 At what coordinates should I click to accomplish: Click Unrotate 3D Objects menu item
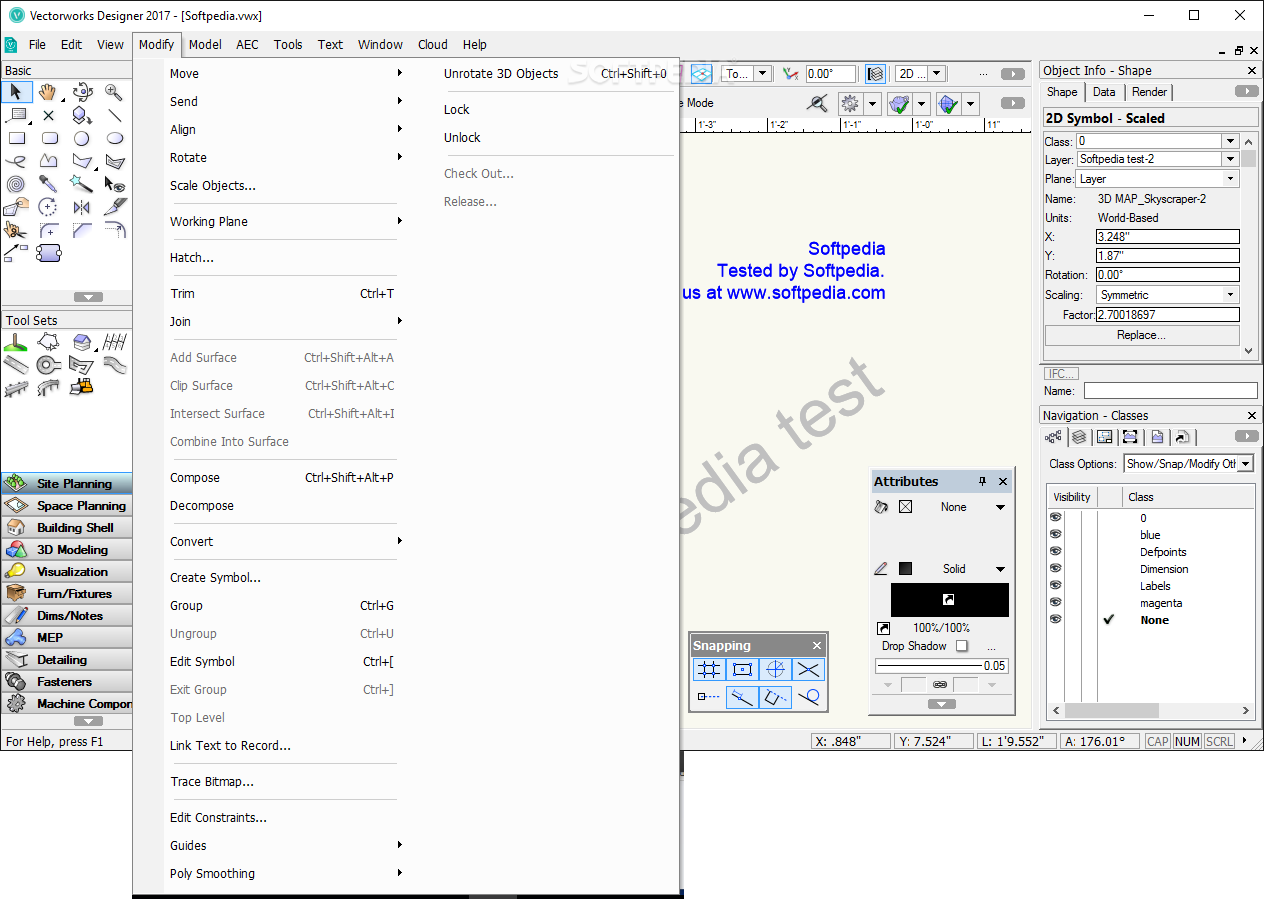tap(501, 73)
